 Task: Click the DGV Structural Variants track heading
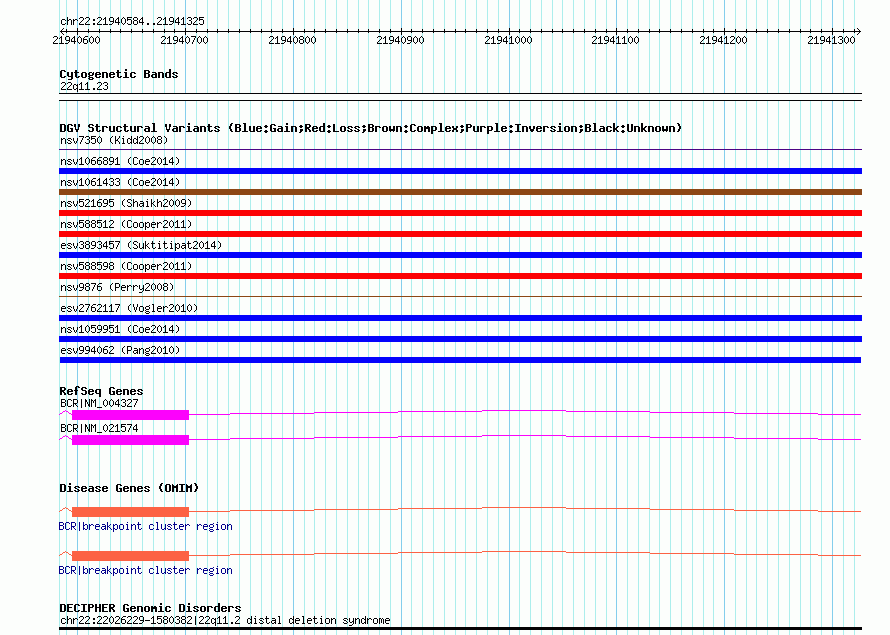[371, 128]
